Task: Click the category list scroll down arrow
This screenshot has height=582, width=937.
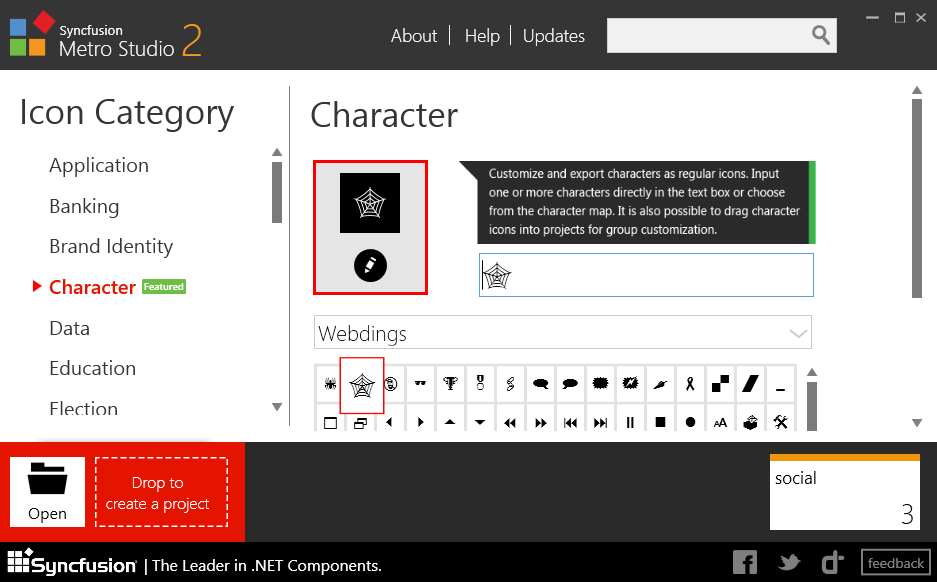Action: tap(277, 407)
